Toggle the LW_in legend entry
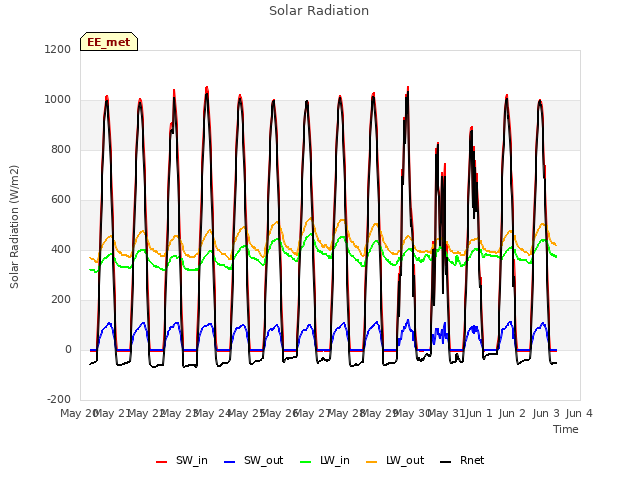This screenshot has width=640, height=480. (325, 460)
